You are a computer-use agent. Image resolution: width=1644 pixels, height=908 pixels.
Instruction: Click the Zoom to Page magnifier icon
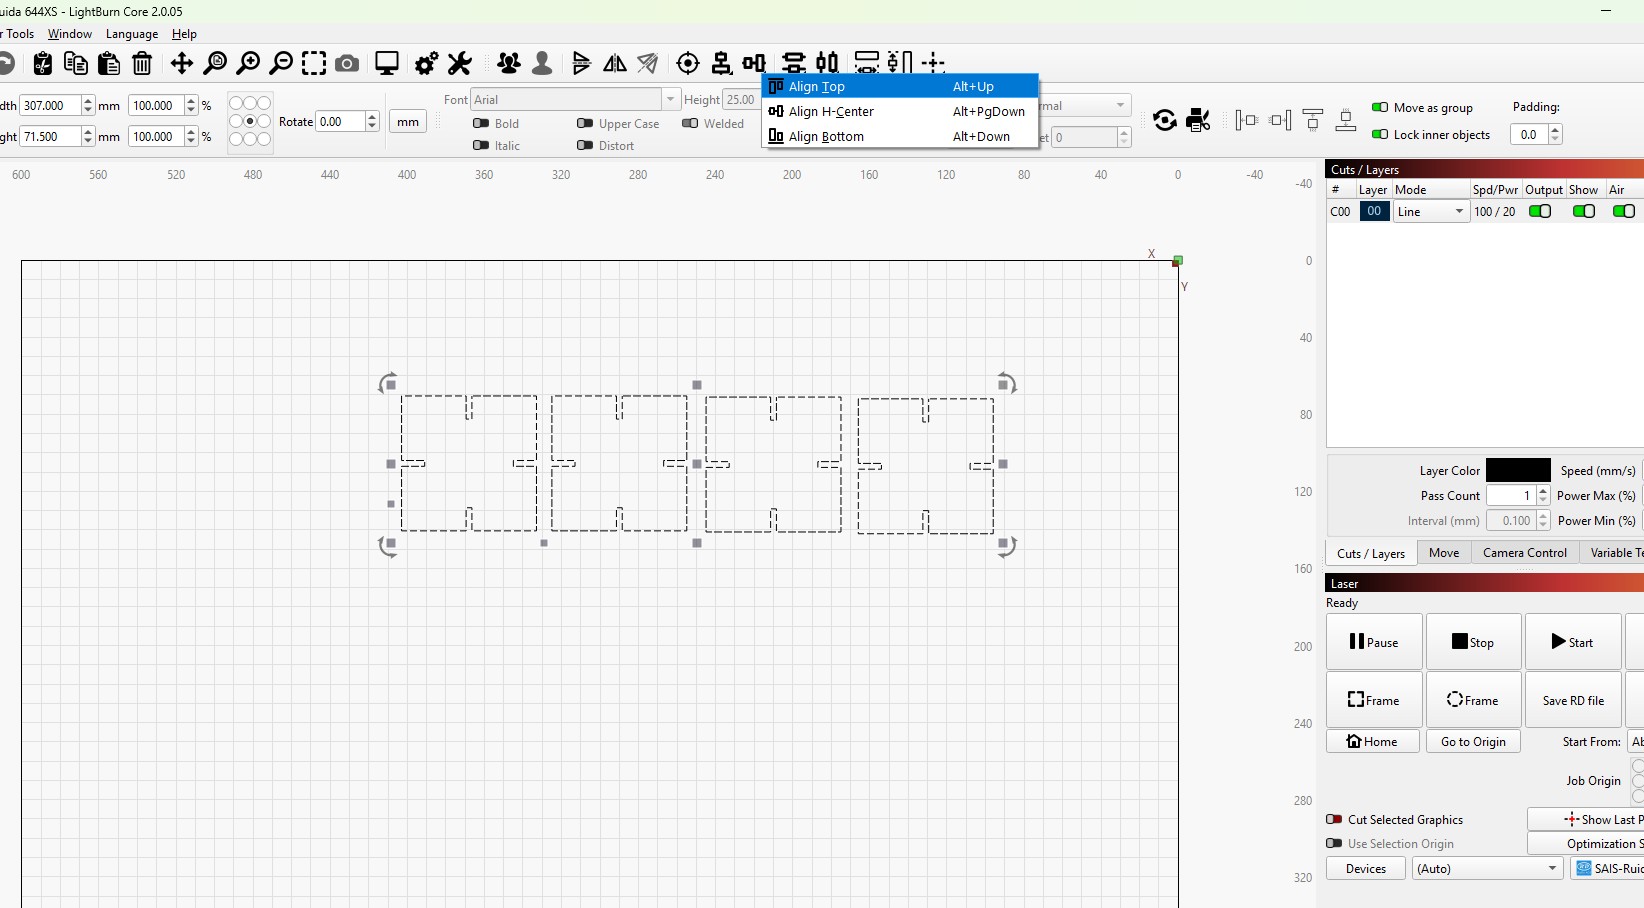[215, 64]
